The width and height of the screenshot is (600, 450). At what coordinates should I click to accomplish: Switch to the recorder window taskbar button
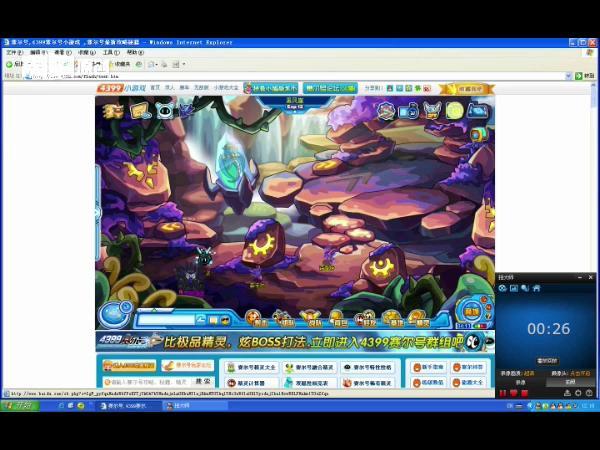tap(195, 406)
